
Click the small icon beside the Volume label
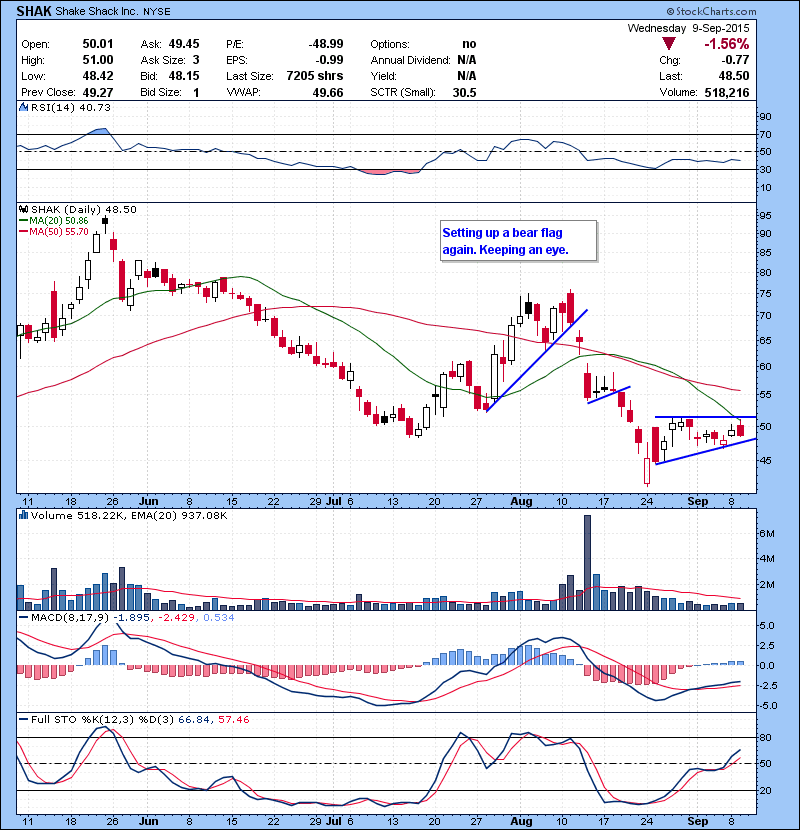coord(21,514)
